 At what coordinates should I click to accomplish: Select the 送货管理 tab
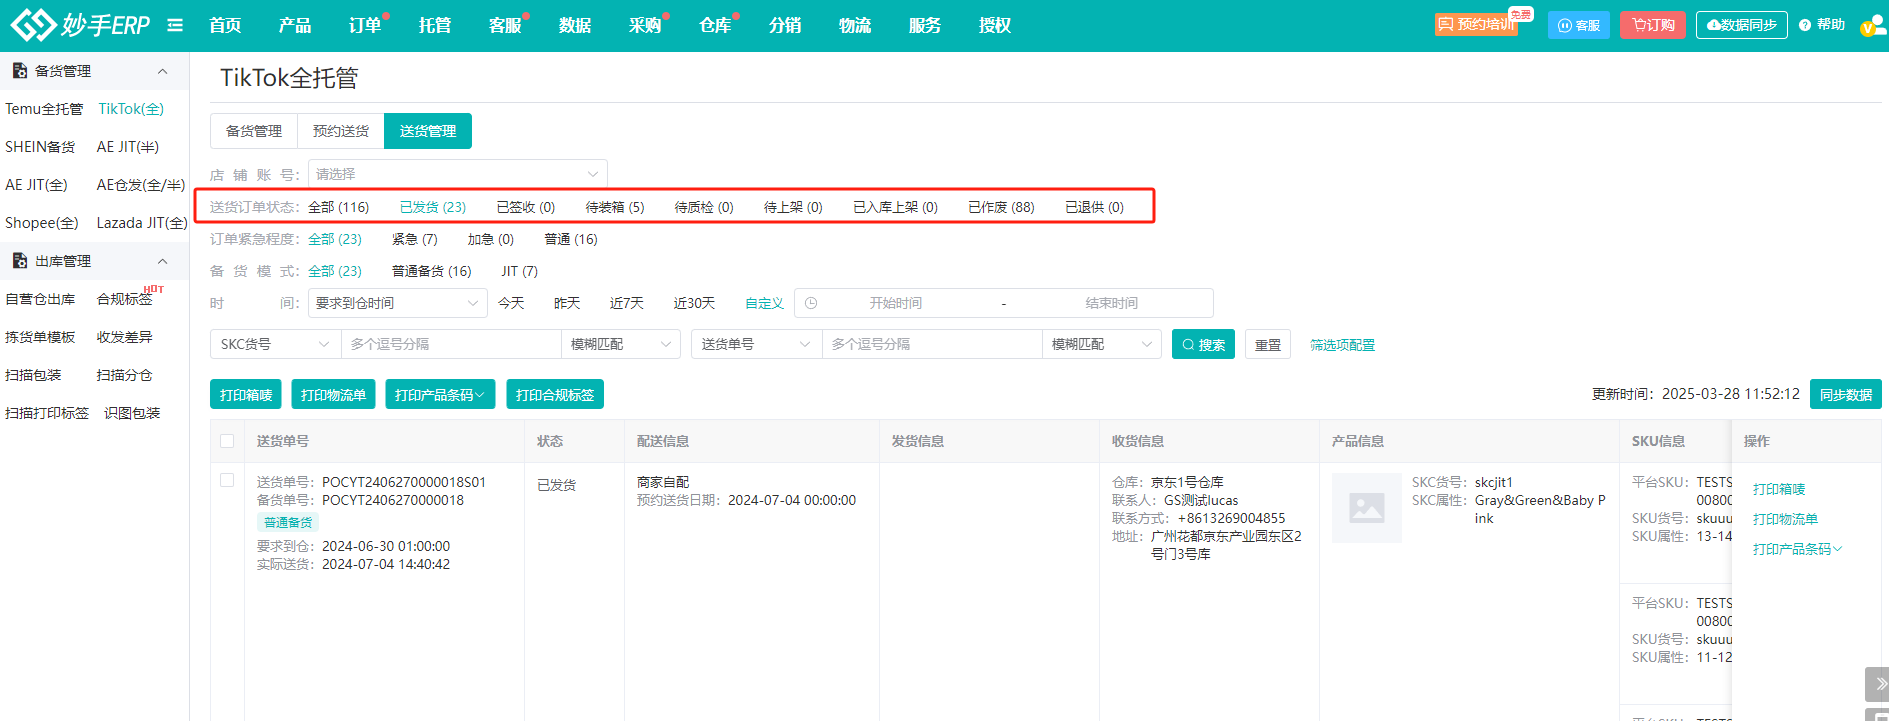click(428, 131)
